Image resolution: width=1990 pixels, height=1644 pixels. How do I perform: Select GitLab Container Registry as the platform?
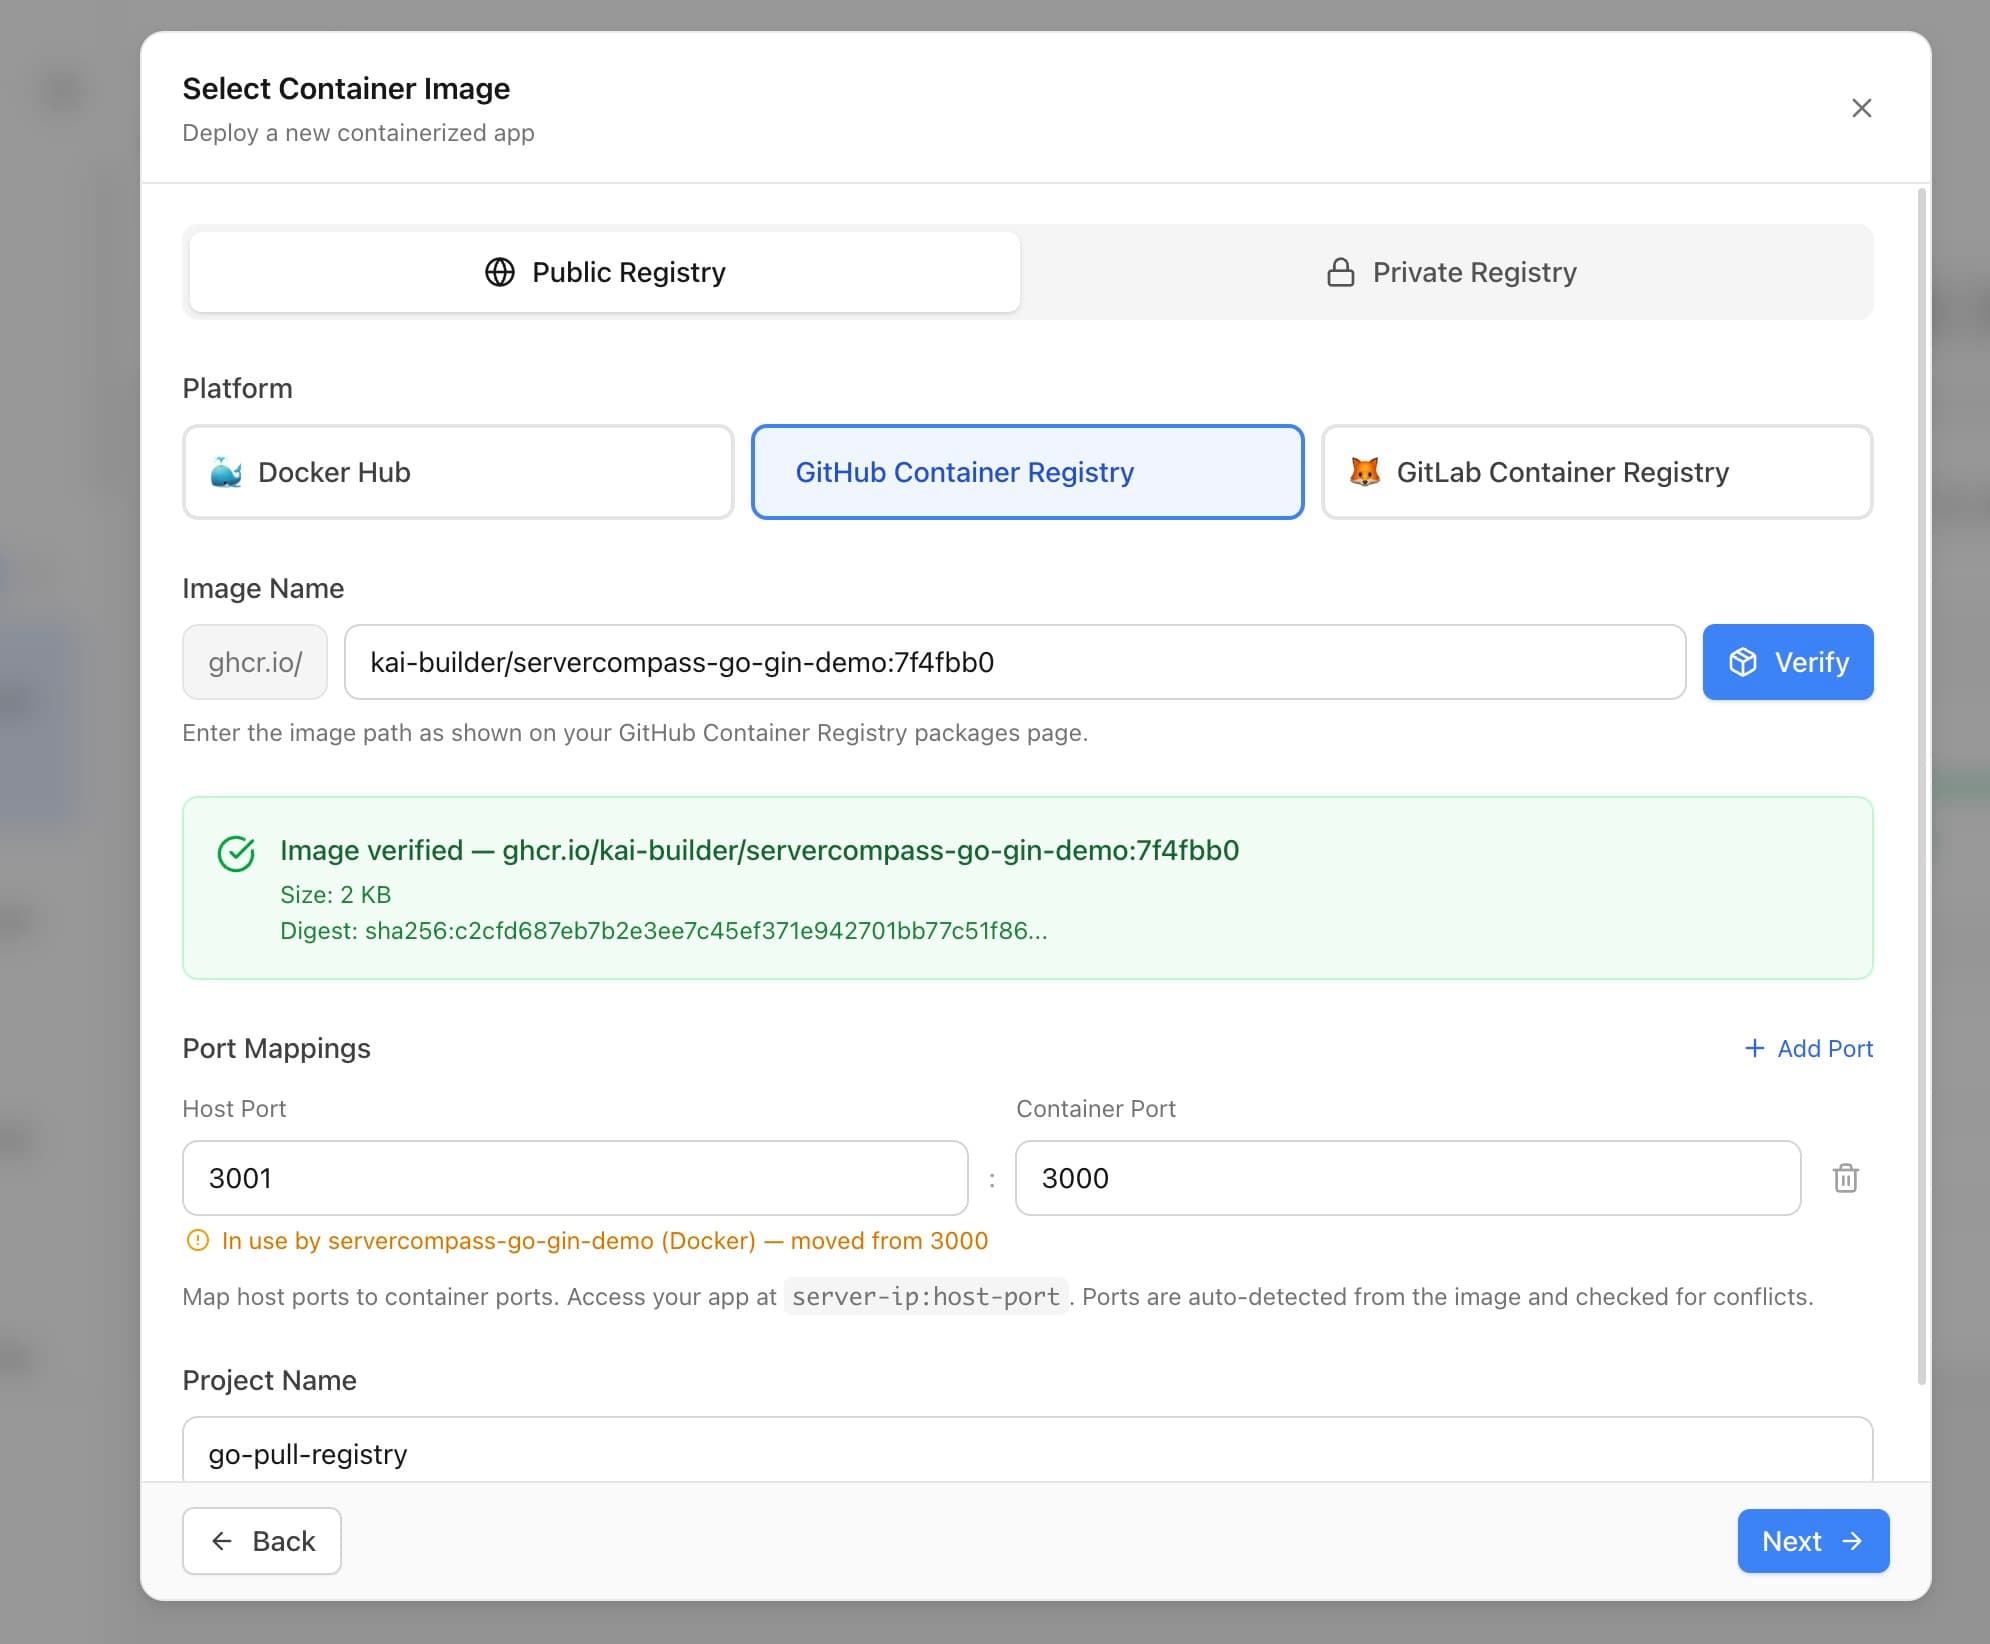pos(1596,471)
